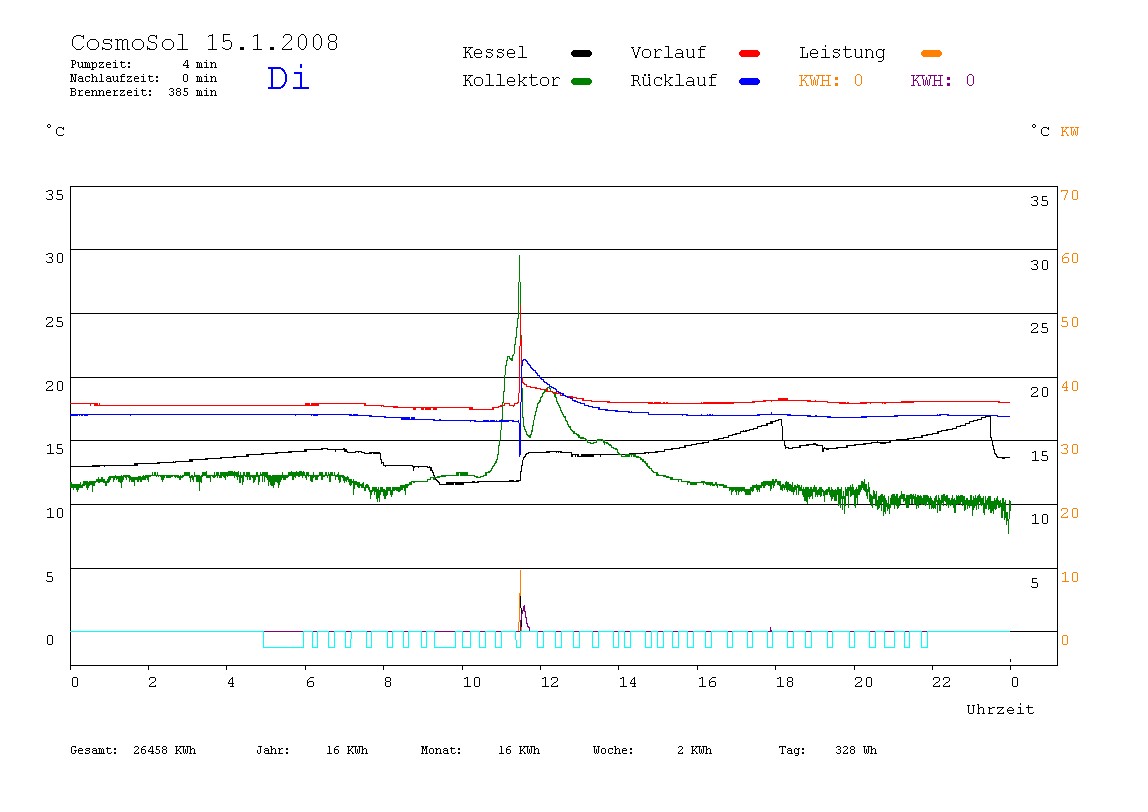Click the black Kessel legend swatch

pos(581,53)
